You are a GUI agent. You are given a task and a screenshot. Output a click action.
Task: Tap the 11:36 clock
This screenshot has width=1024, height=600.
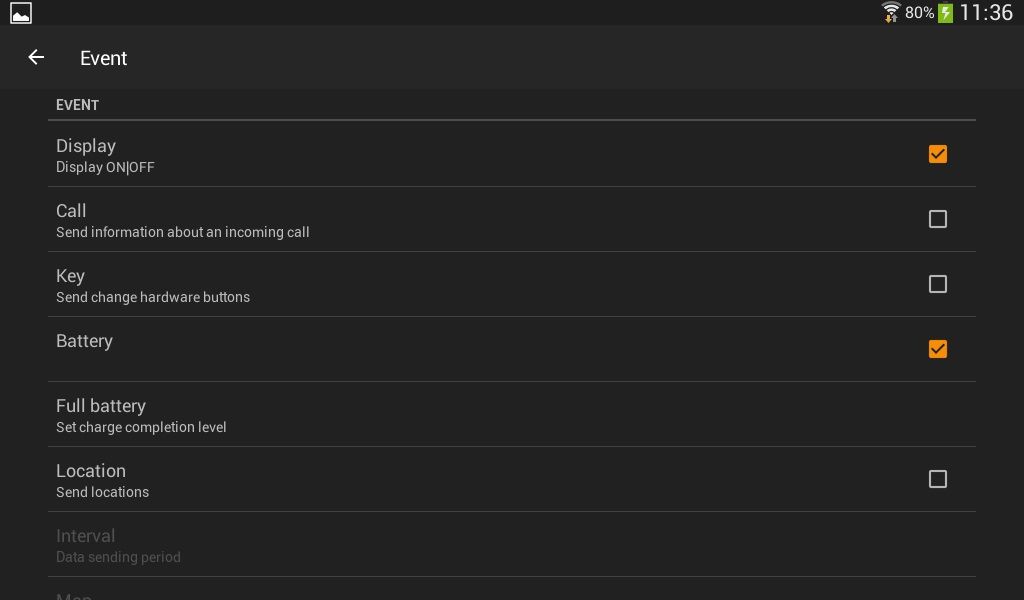click(985, 13)
